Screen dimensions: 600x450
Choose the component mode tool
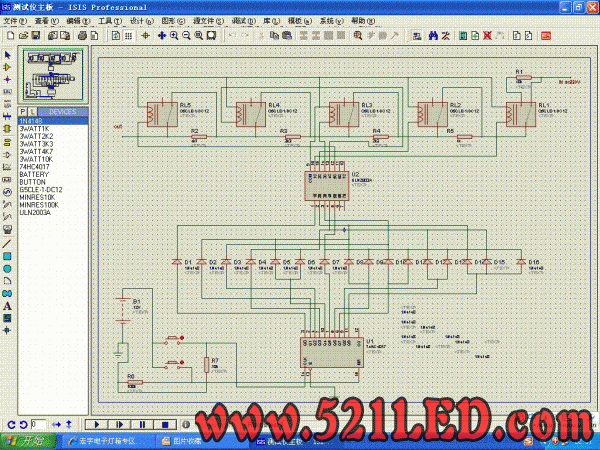7,67
